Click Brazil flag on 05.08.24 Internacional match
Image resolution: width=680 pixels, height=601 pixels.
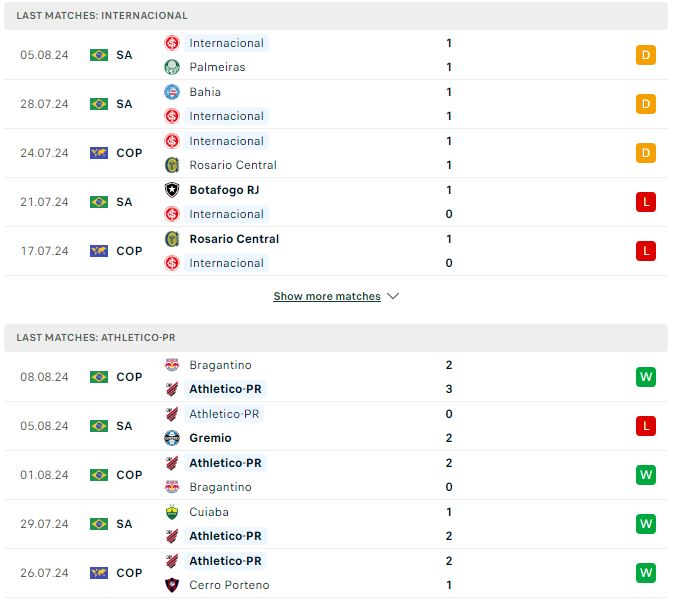click(x=99, y=55)
